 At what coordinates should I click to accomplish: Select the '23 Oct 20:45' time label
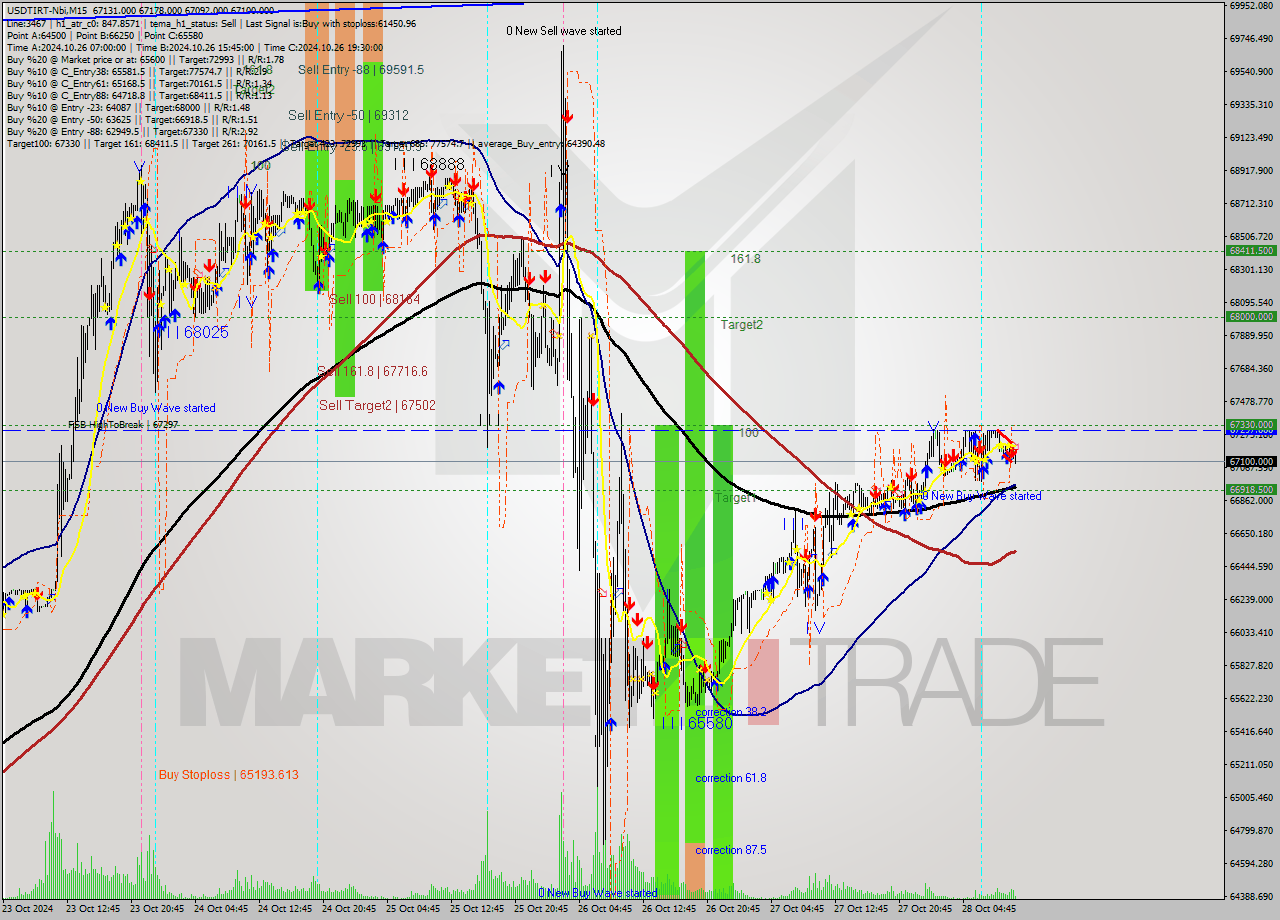pyautogui.click(x=157, y=909)
